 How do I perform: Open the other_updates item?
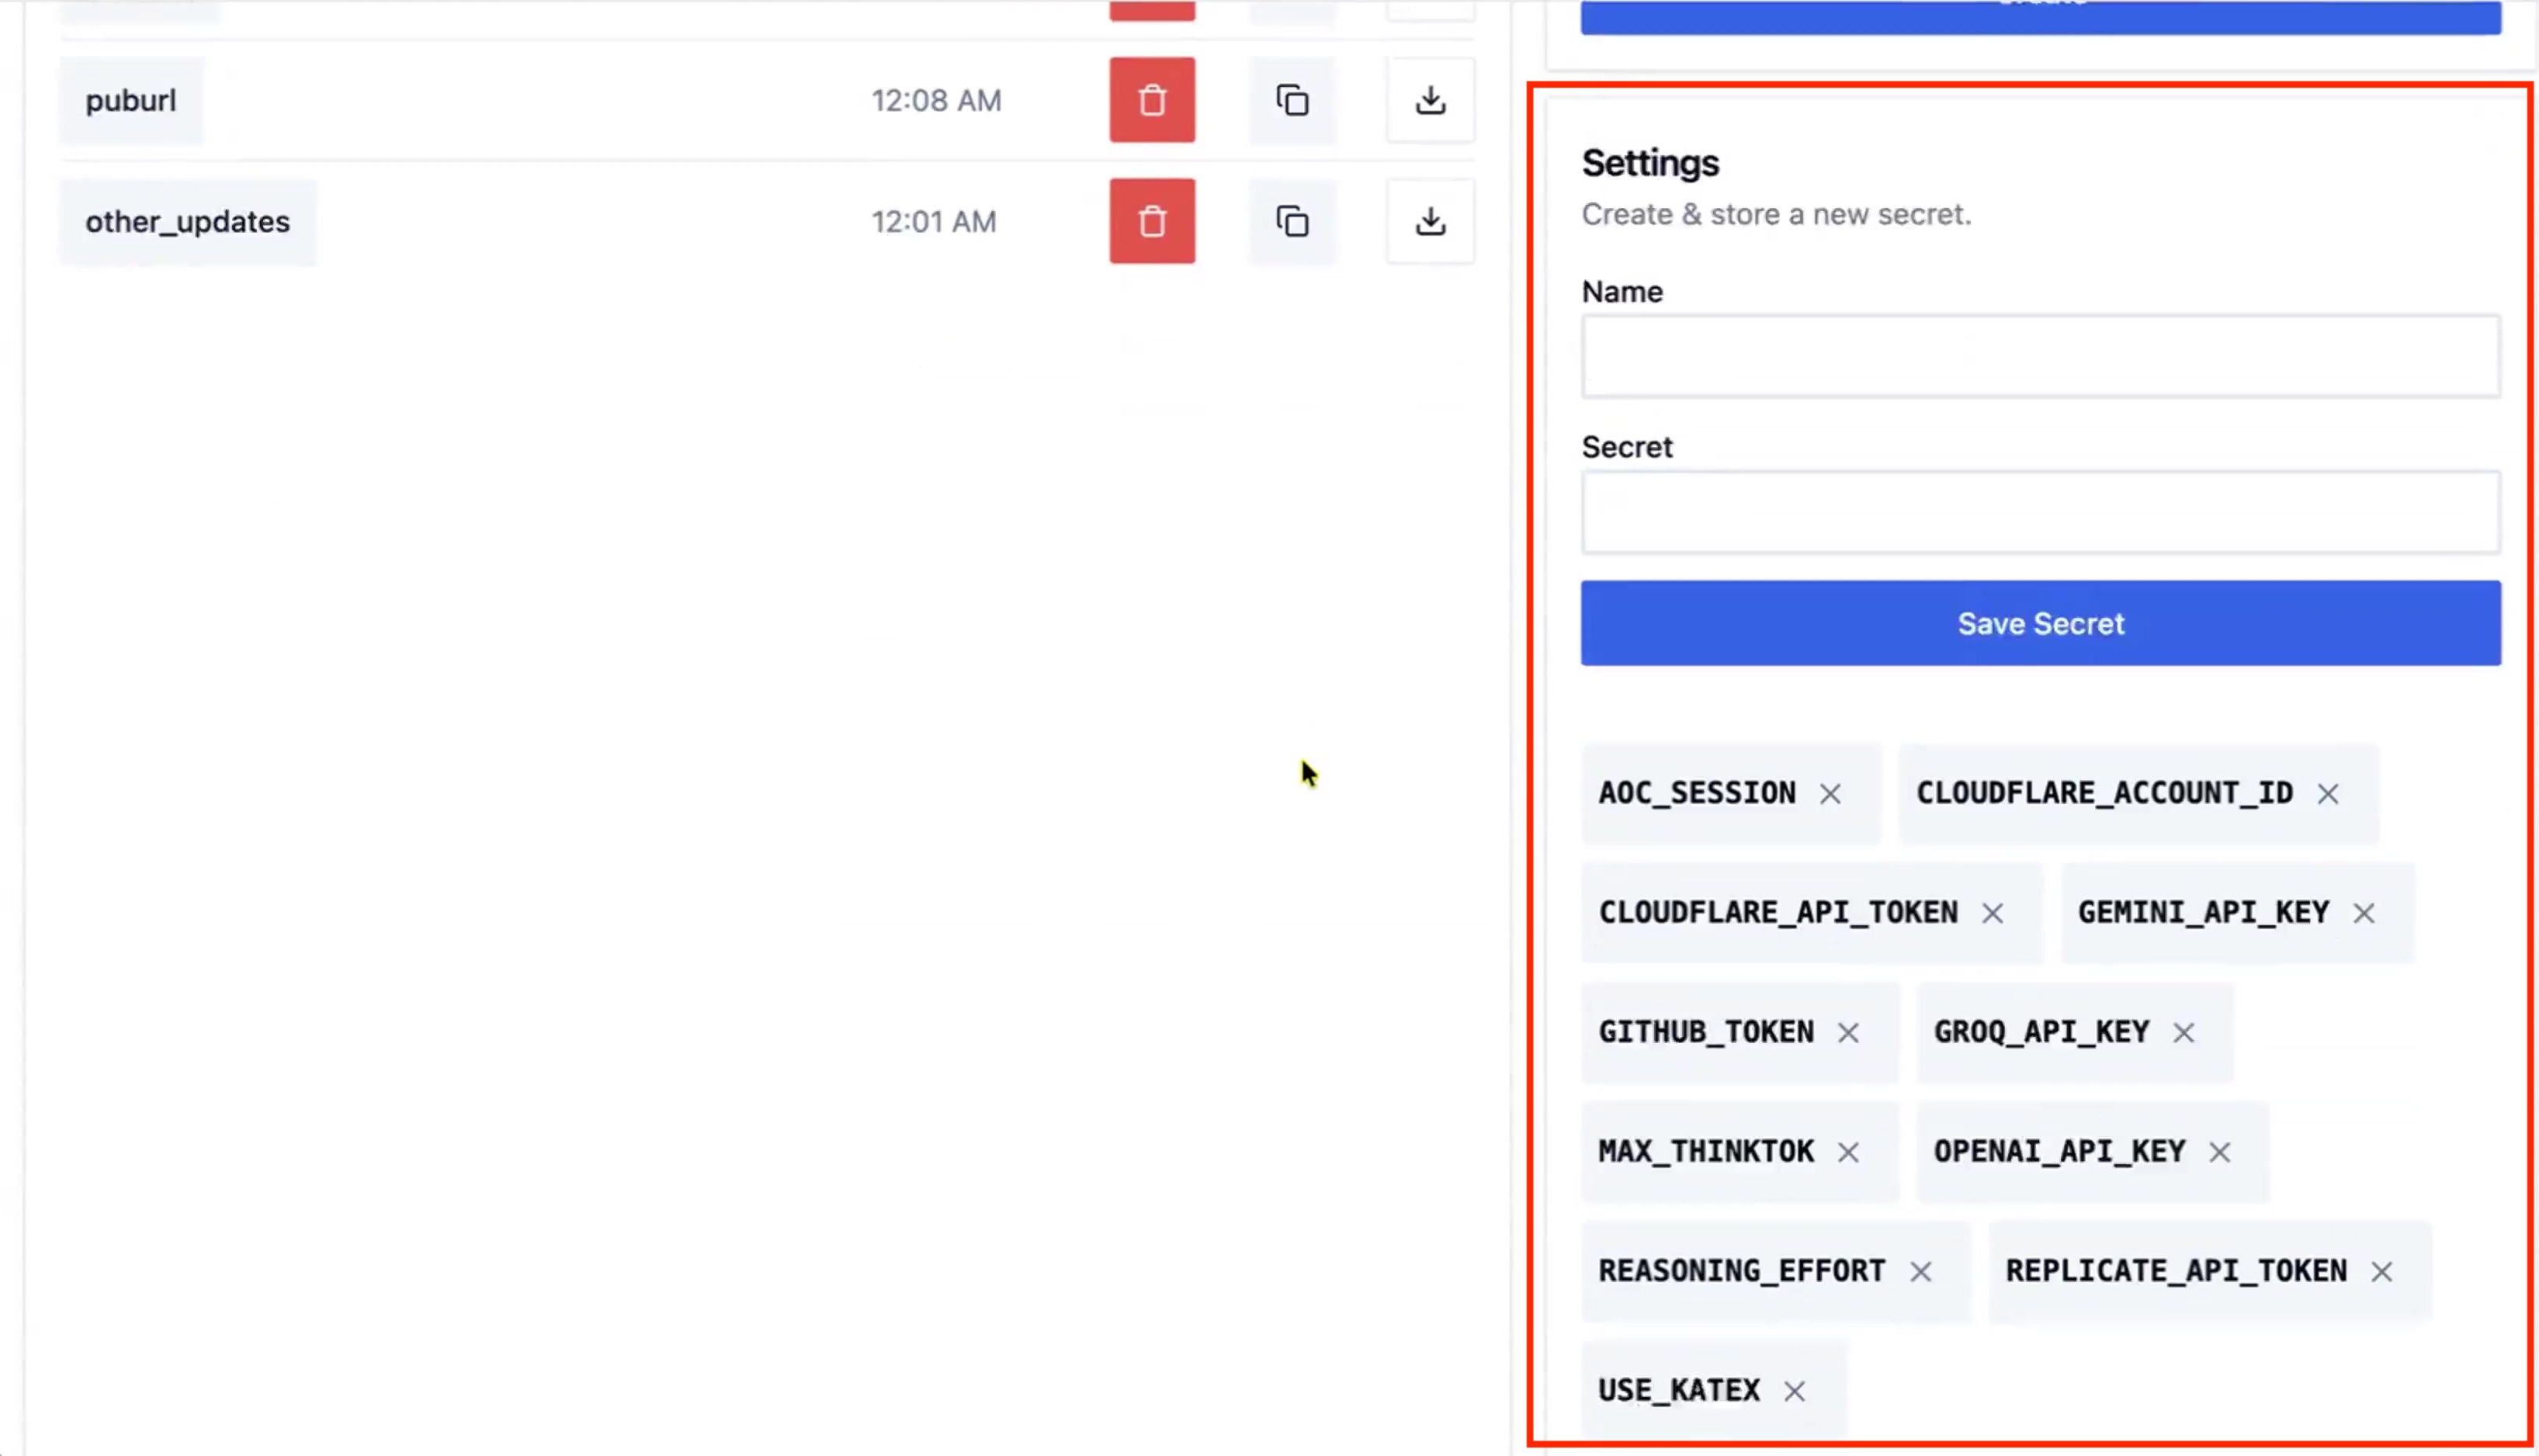[187, 221]
